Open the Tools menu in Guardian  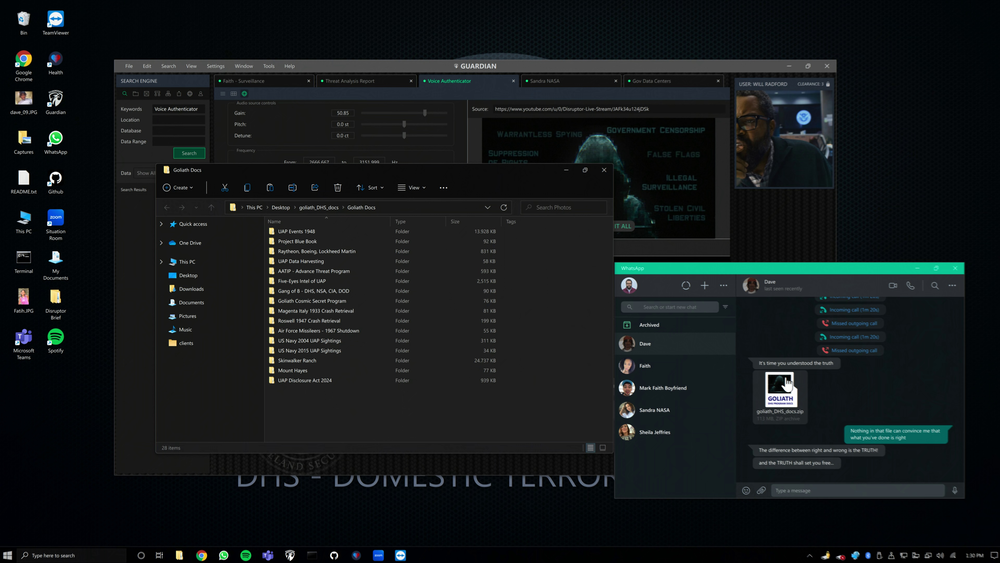coord(268,66)
